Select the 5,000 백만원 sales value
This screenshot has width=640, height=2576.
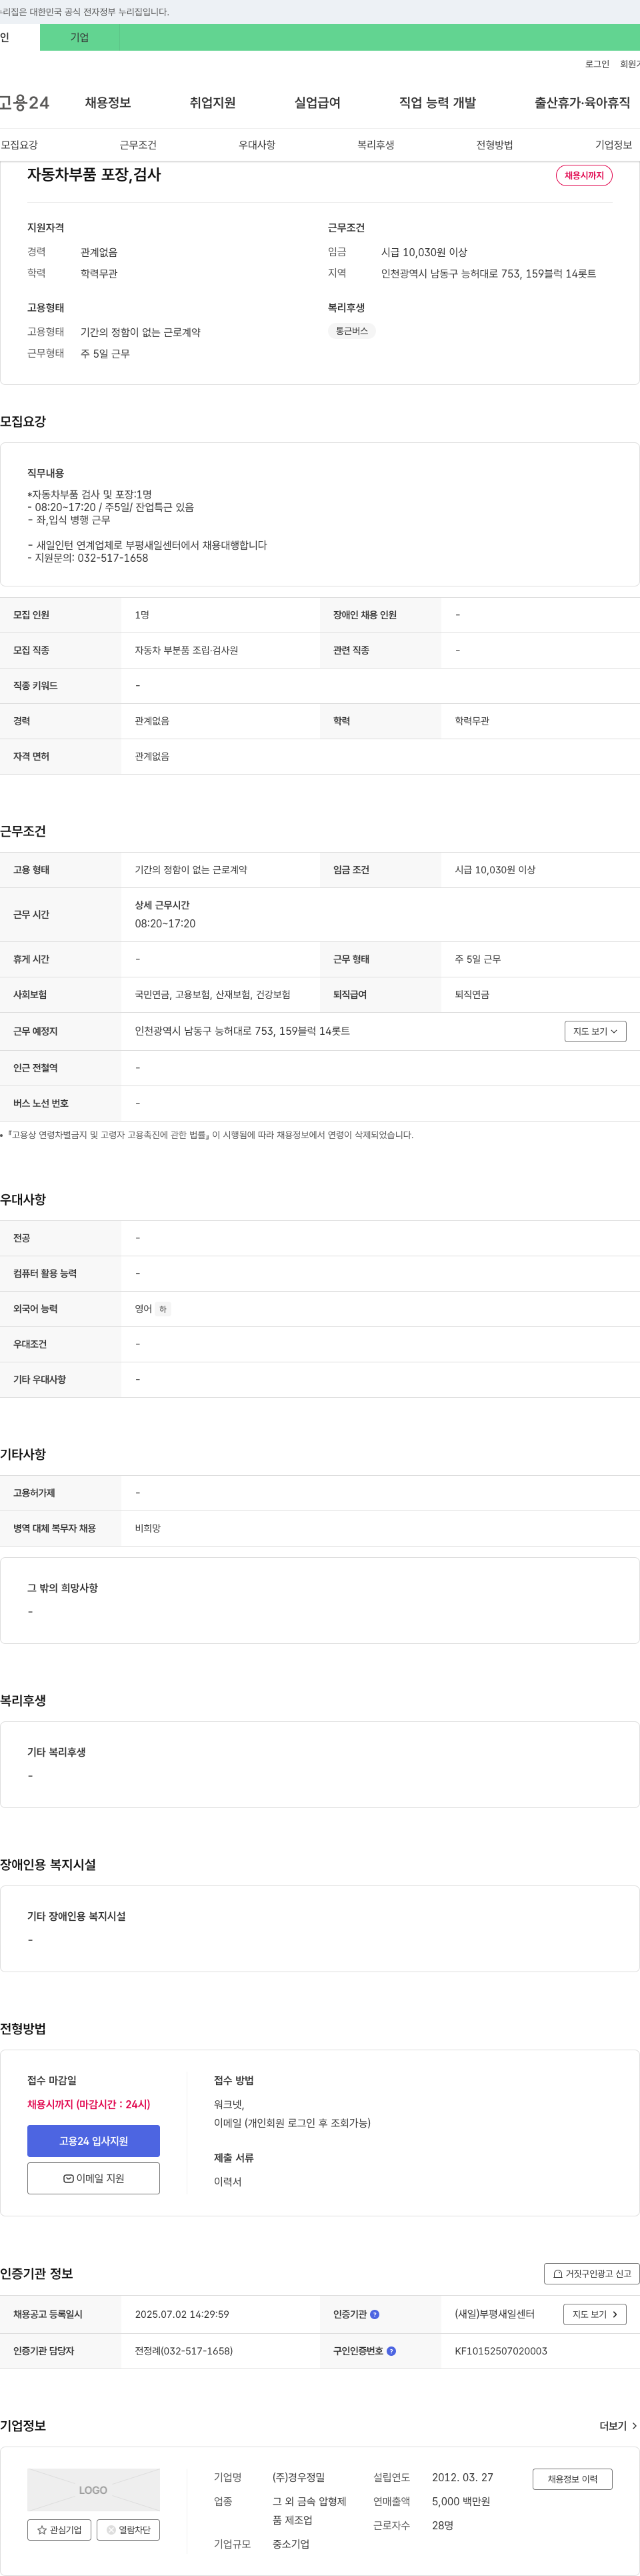click(x=461, y=2501)
